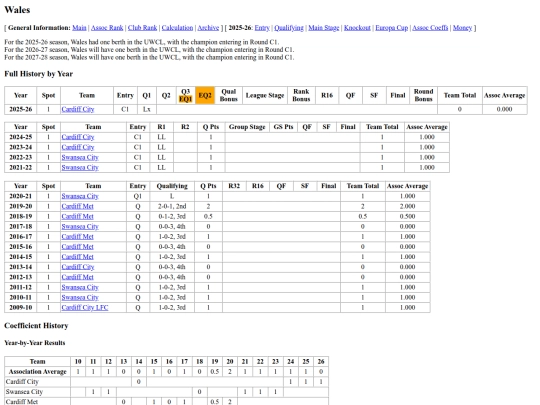Select the R32 column header
The height and width of the screenshot is (405, 540).
point(234,186)
